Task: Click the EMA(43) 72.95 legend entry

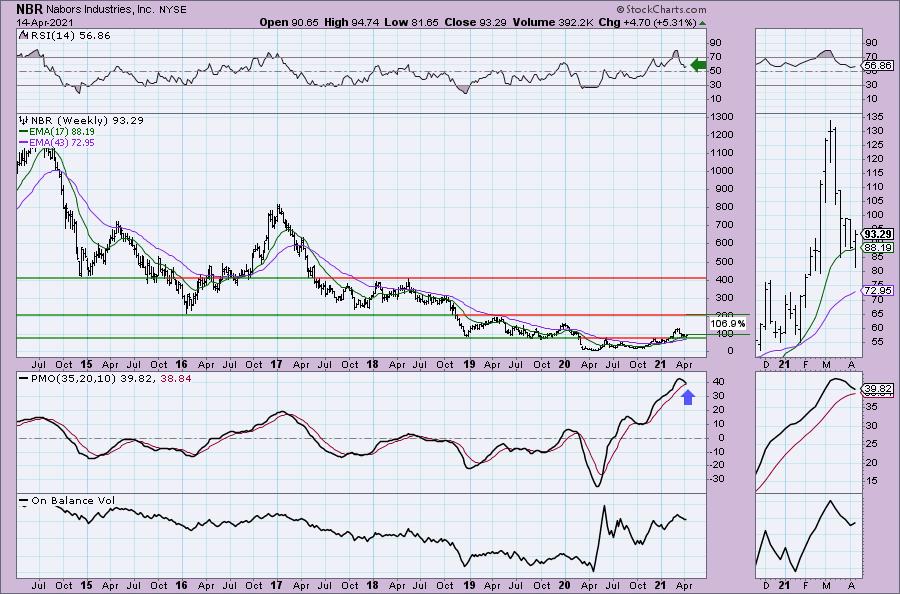Action: click(62, 142)
